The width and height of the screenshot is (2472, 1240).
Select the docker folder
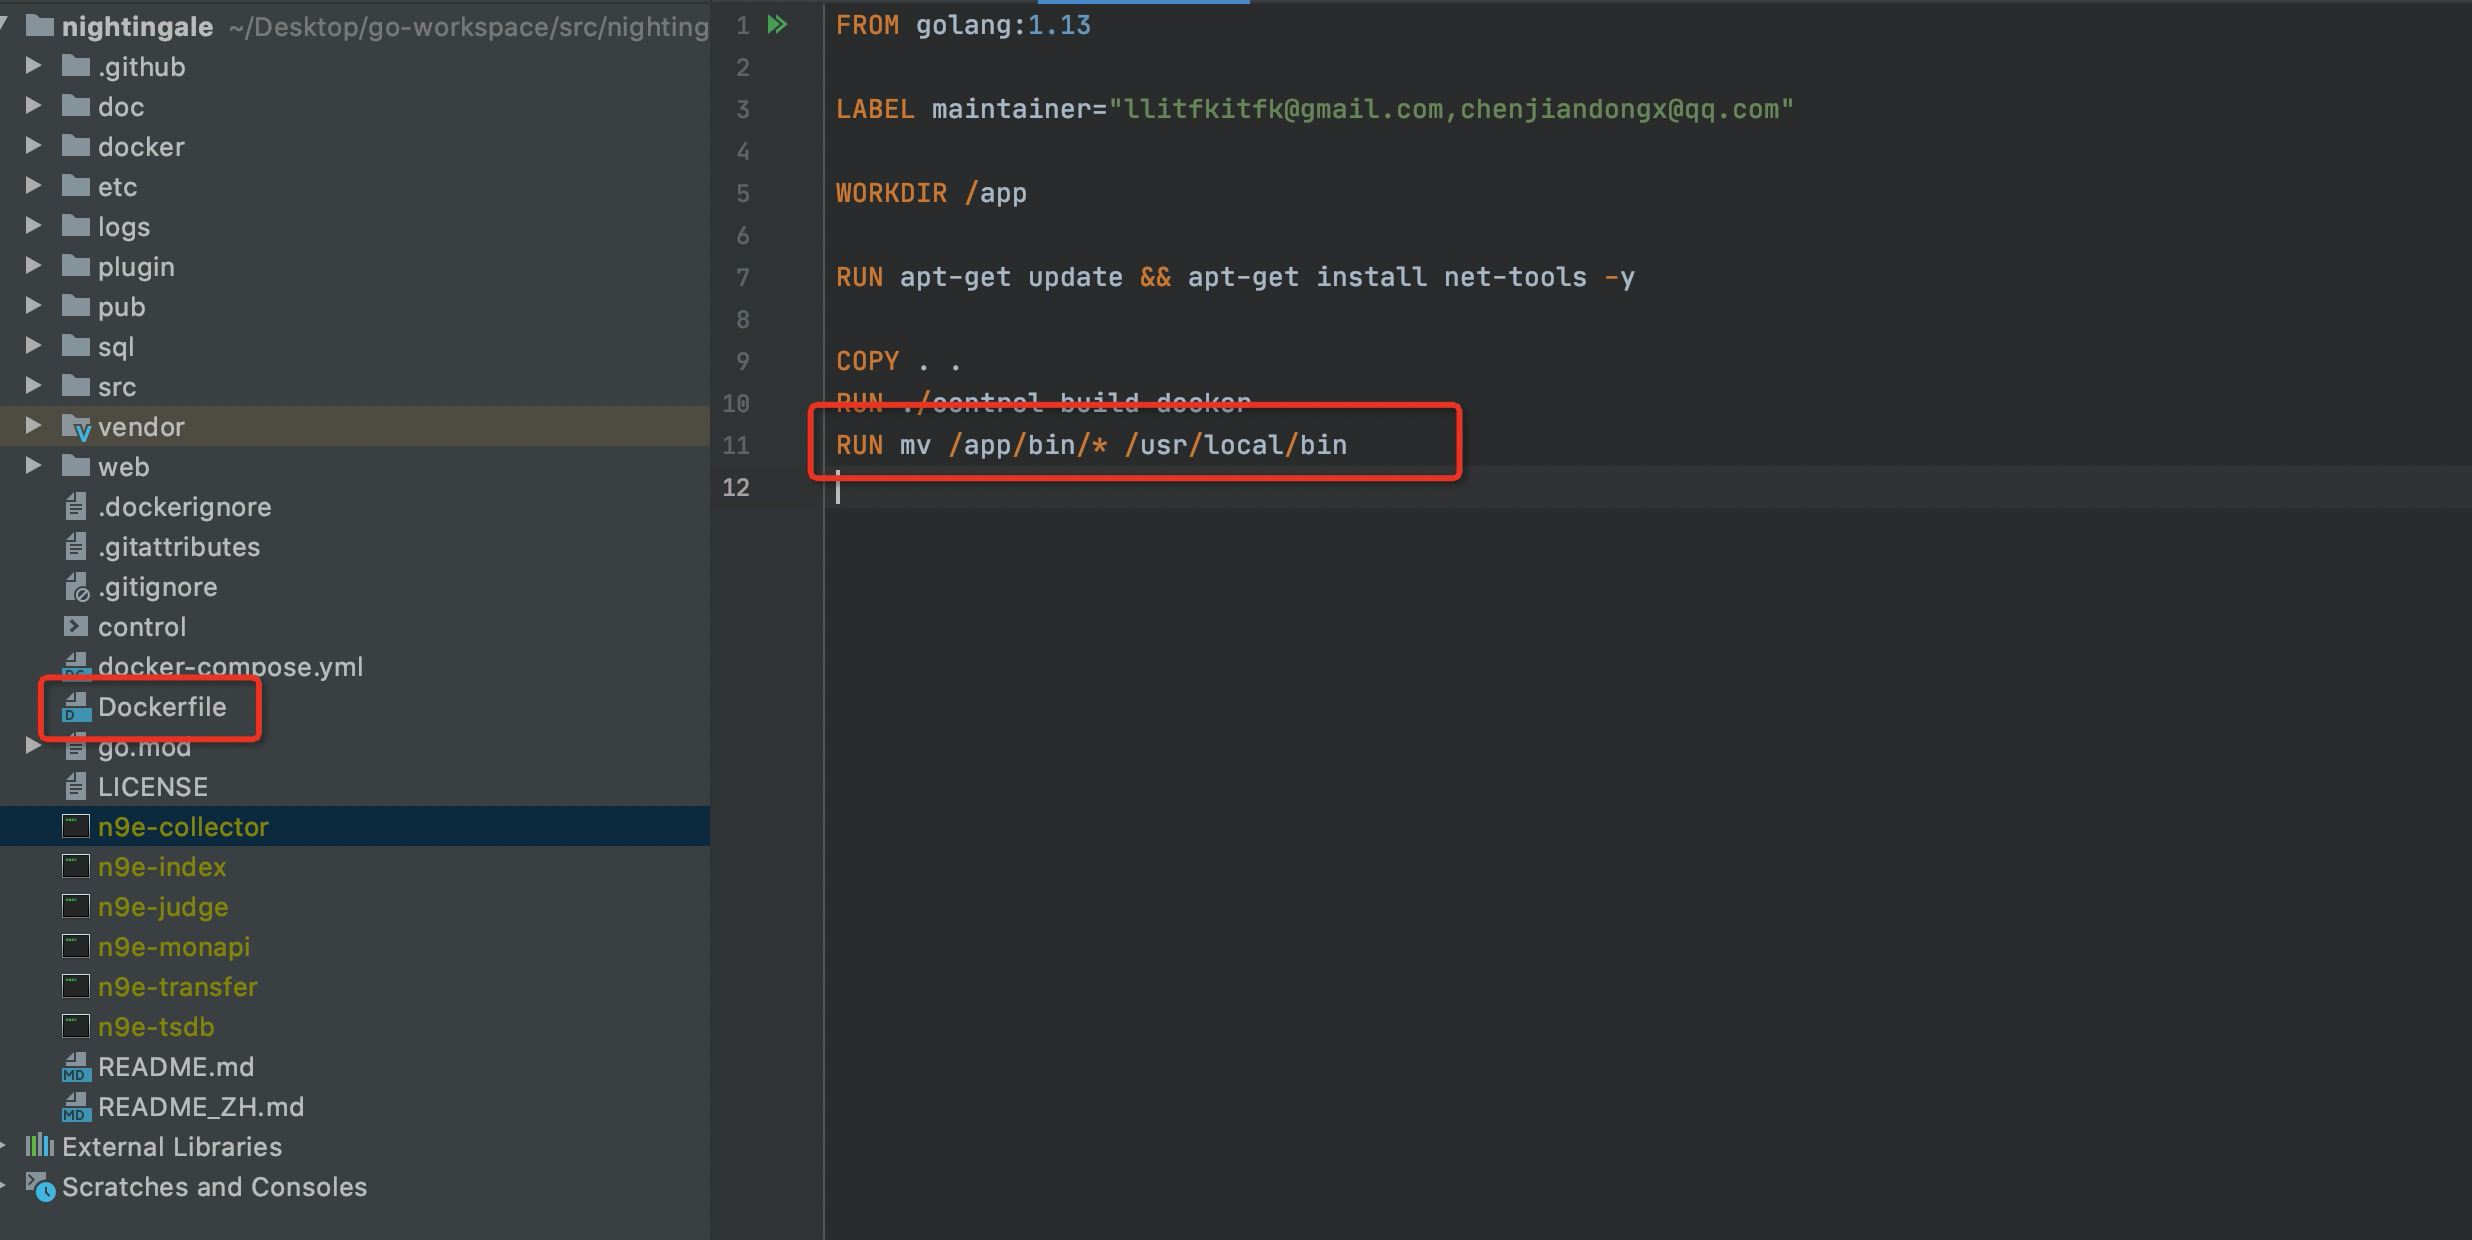click(x=140, y=146)
